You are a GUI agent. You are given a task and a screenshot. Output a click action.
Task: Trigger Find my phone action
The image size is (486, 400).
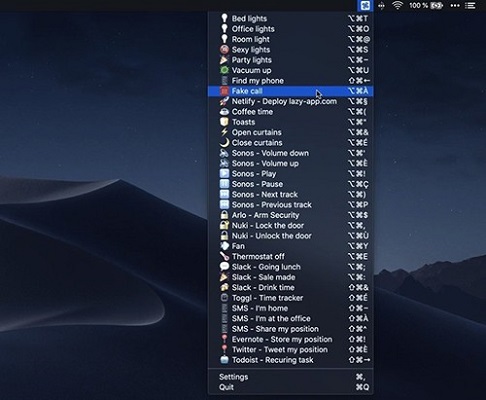290,80
